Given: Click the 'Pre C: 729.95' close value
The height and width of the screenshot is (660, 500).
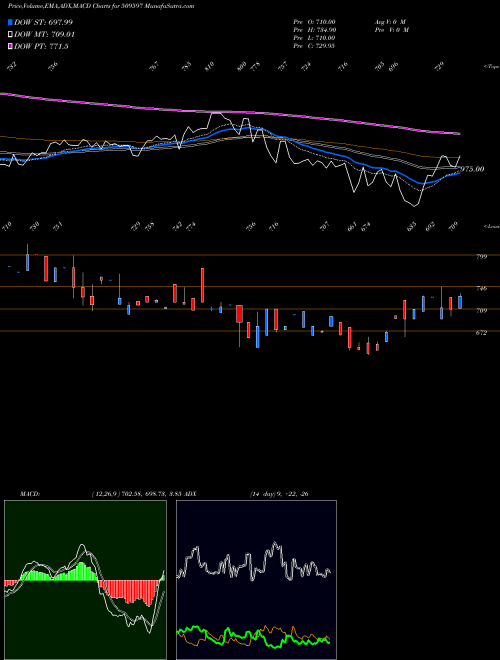Looking at the screenshot, I should coord(314,46).
